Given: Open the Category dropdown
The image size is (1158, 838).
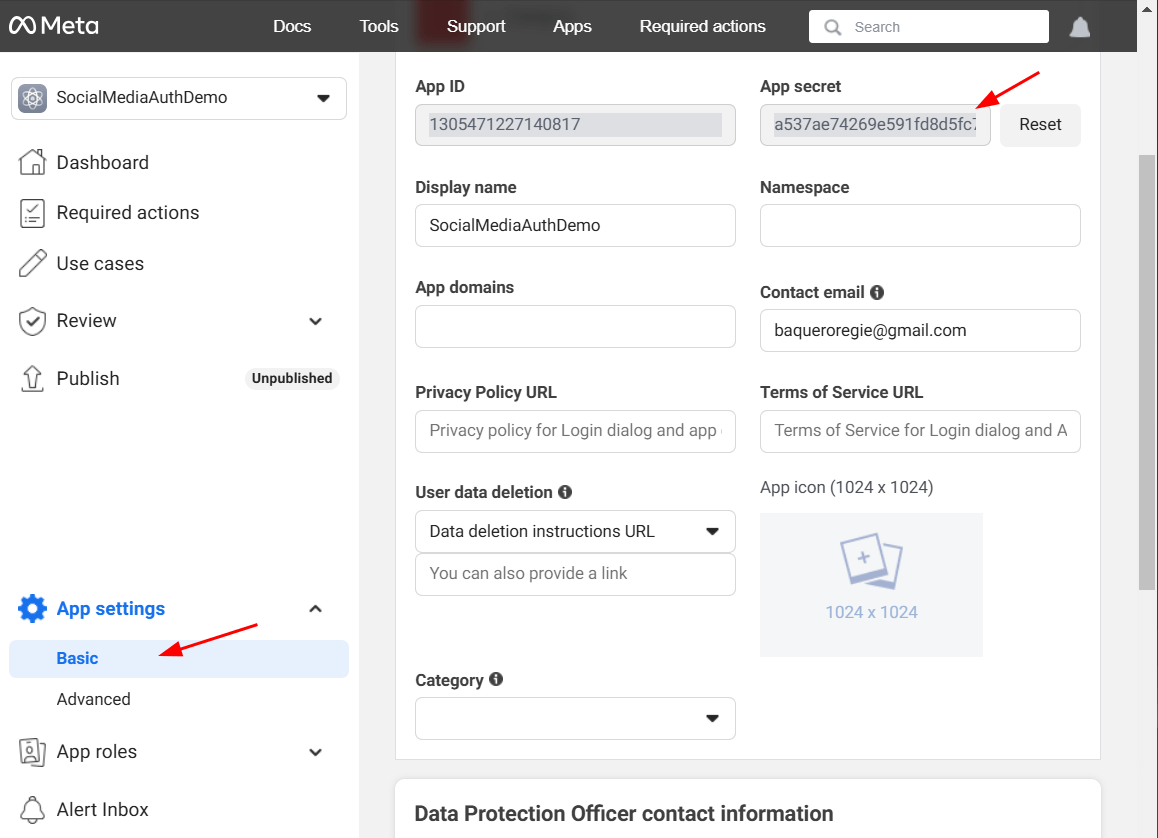Looking at the screenshot, I should pos(575,718).
